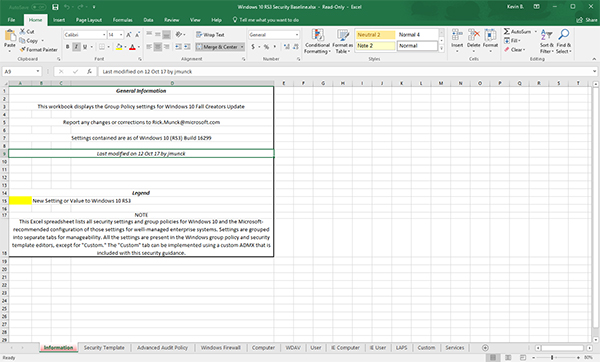The width and height of the screenshot is (600, 362).
Task: Decrease the cell indent
Action: (178, 47)
